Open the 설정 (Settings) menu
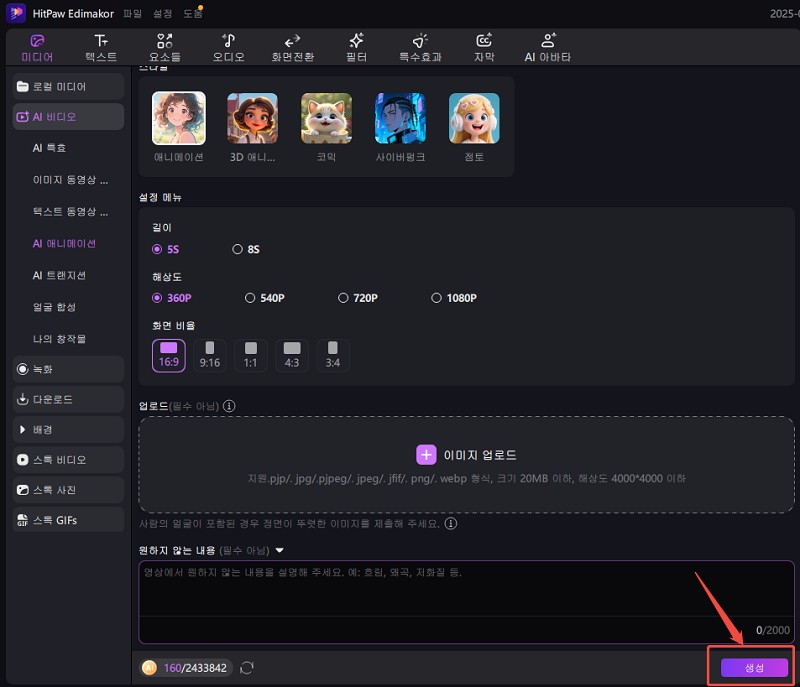The width and height of the screenshot is (800, 687). (x=162, y=14)
